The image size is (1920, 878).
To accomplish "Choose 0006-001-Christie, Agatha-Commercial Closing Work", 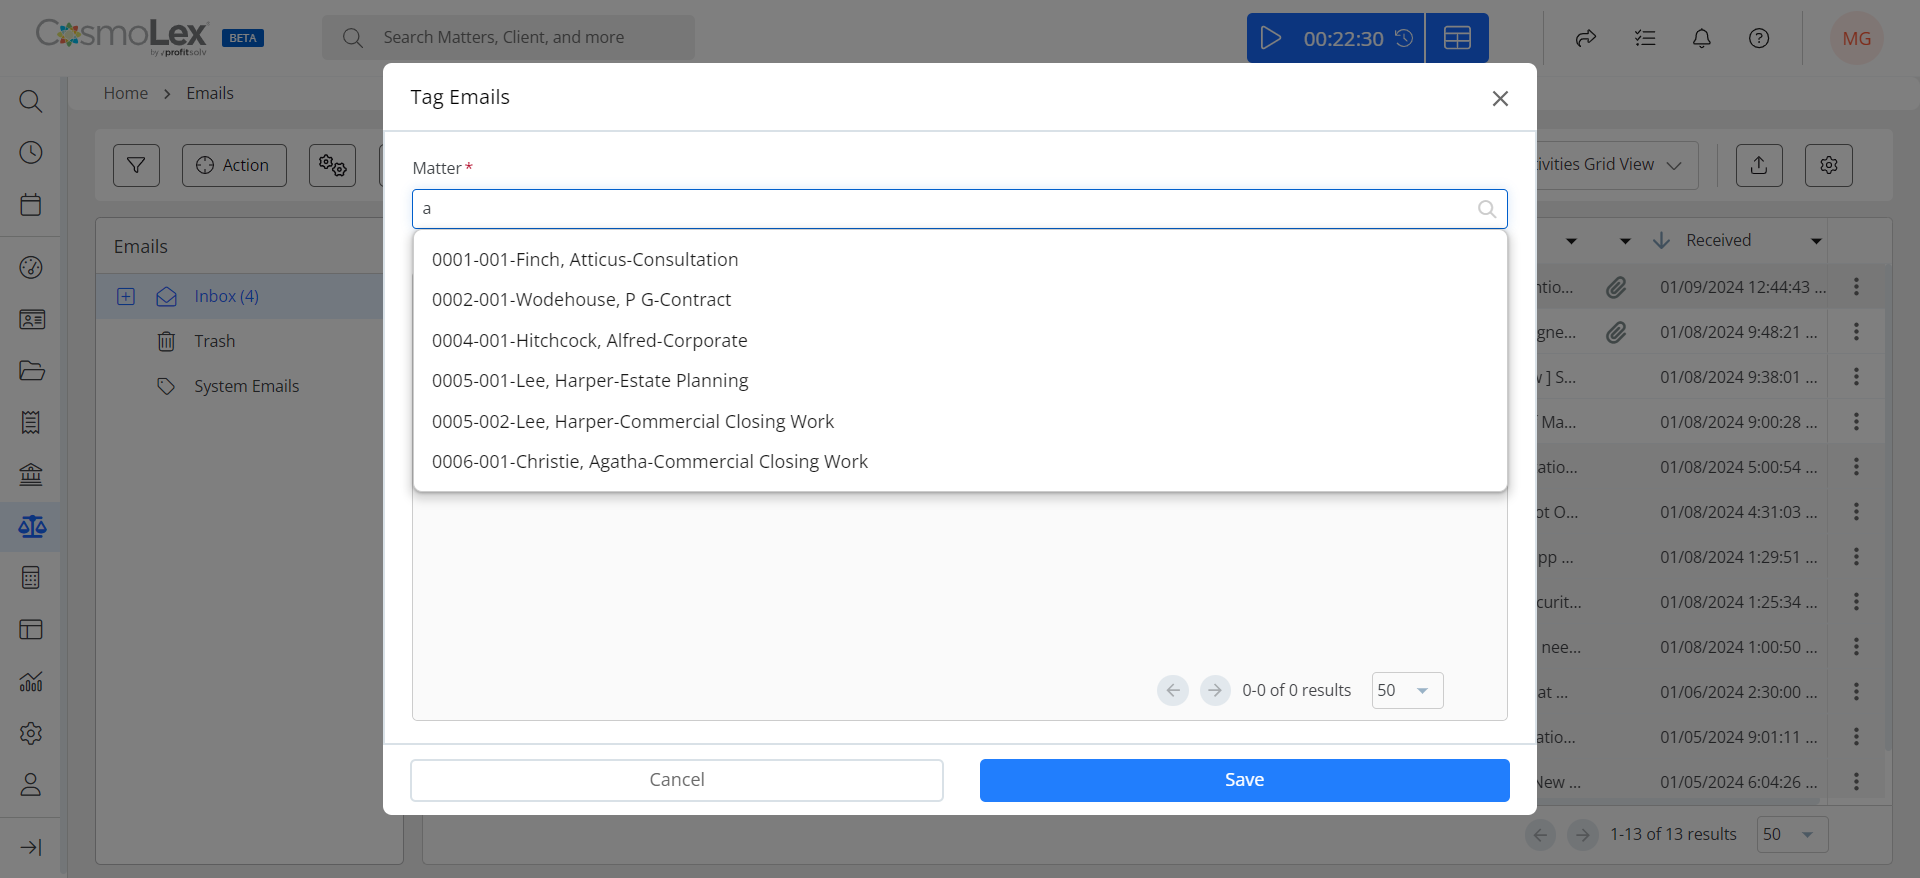I will [650, 461].
